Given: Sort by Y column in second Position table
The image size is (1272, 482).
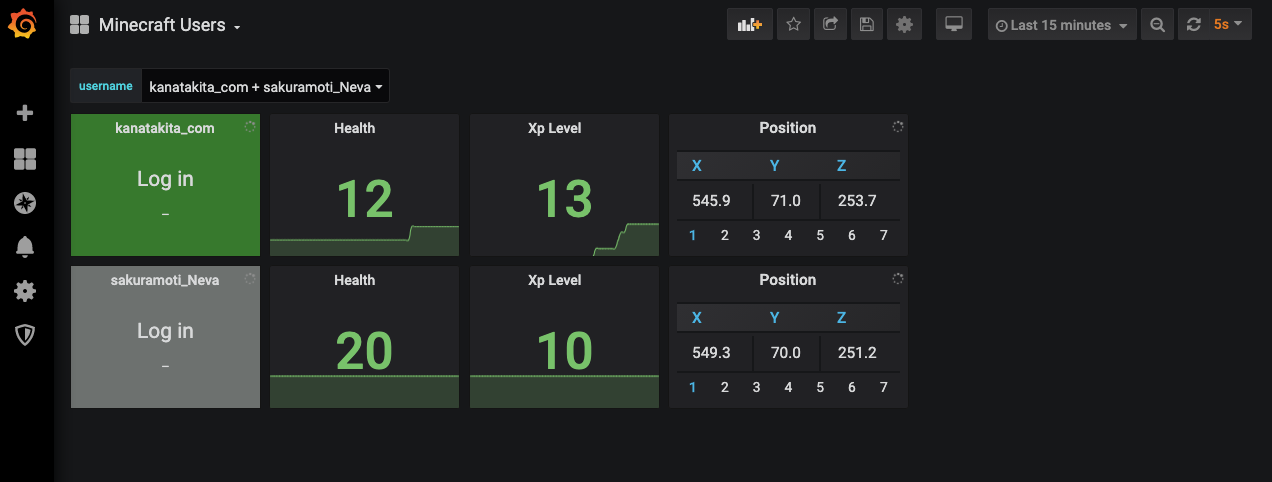Looking at the screenshot, I should (x=774, y=318).
